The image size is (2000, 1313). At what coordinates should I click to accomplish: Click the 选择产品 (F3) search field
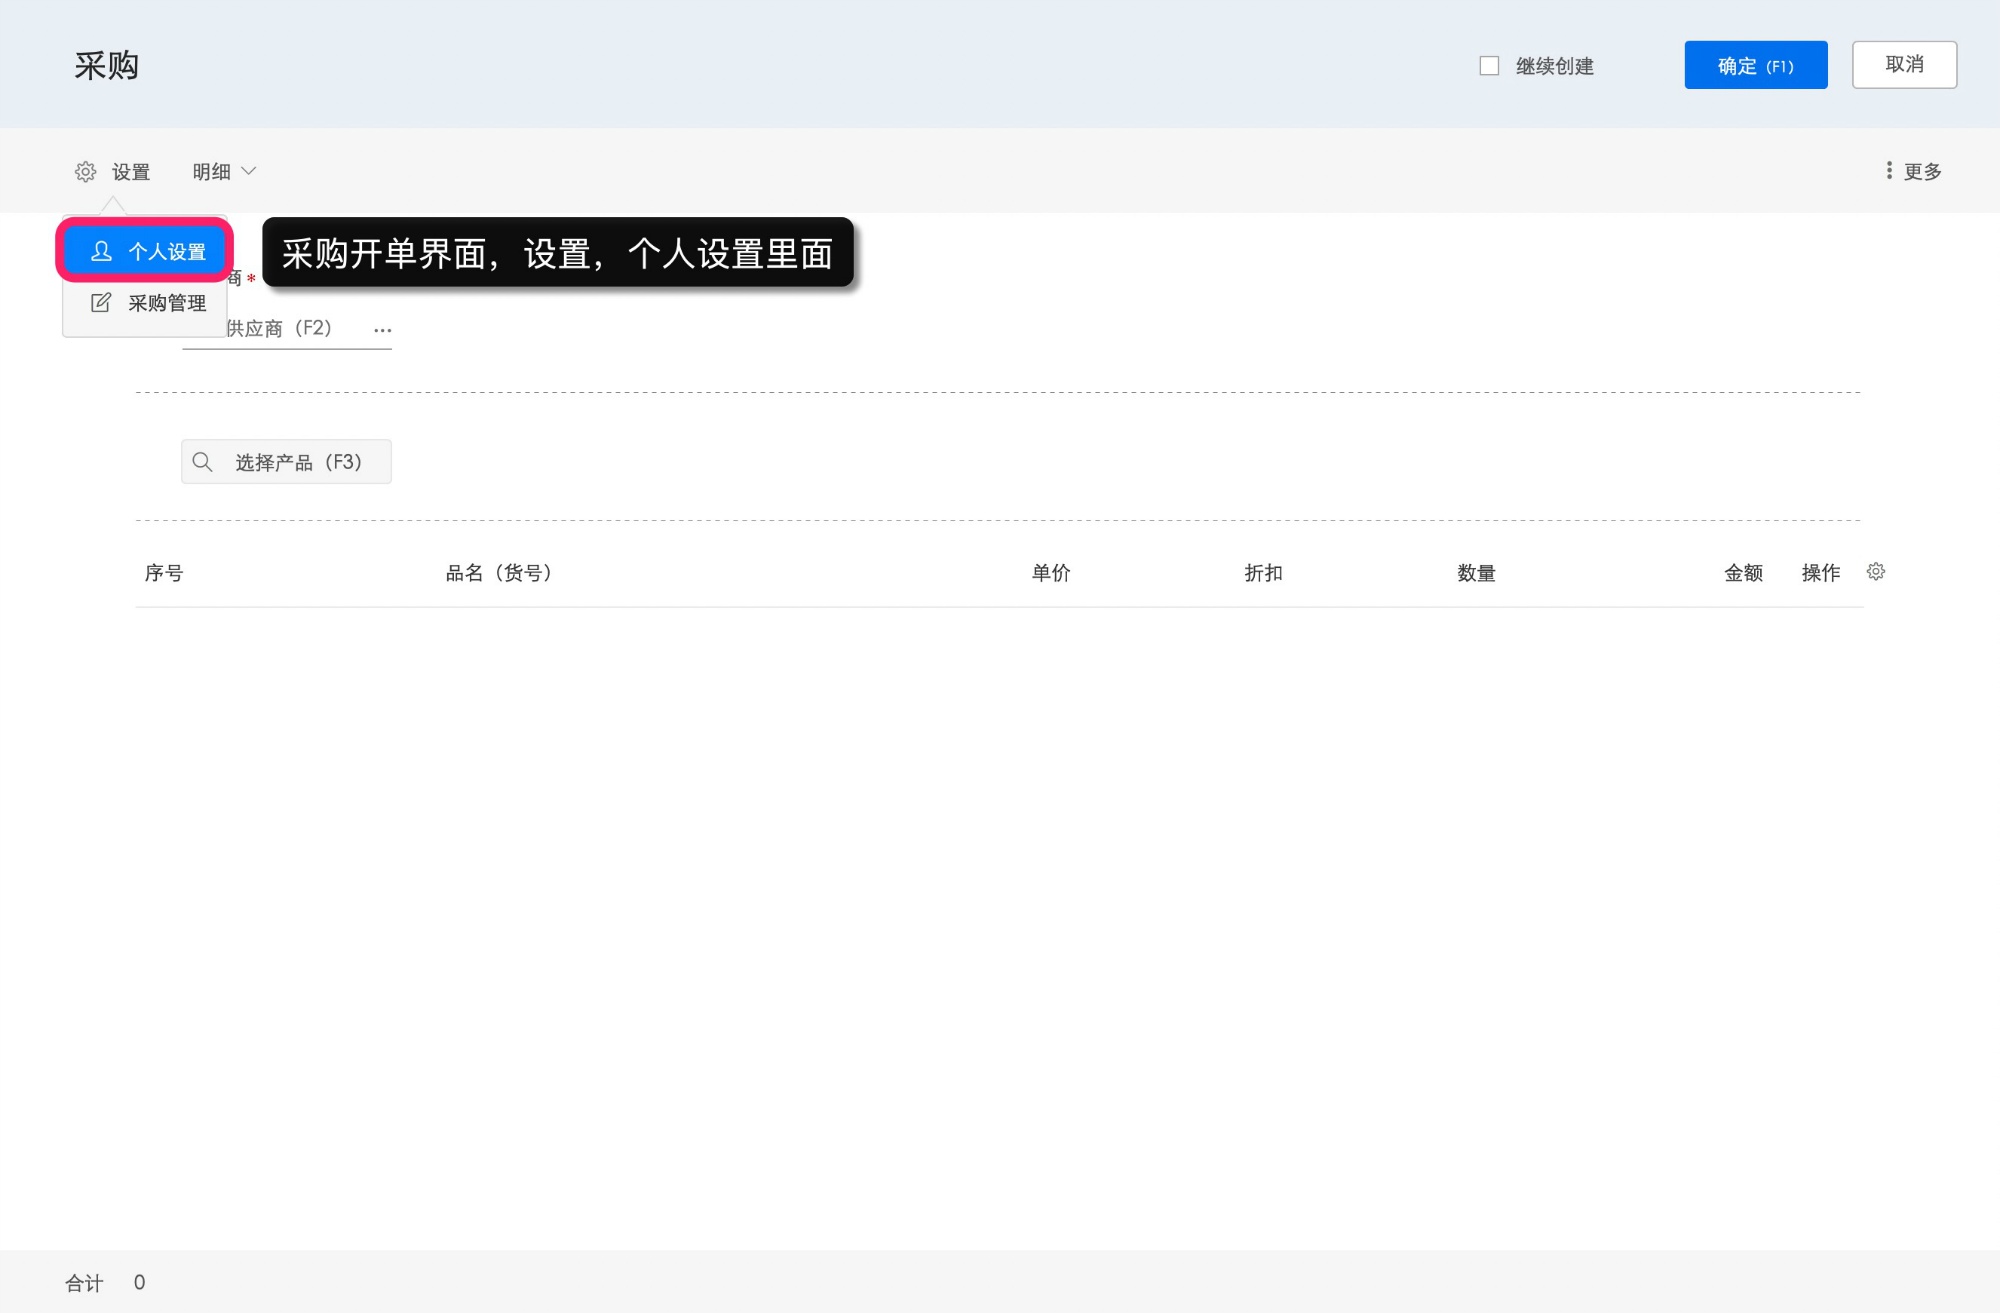point(286,462)
